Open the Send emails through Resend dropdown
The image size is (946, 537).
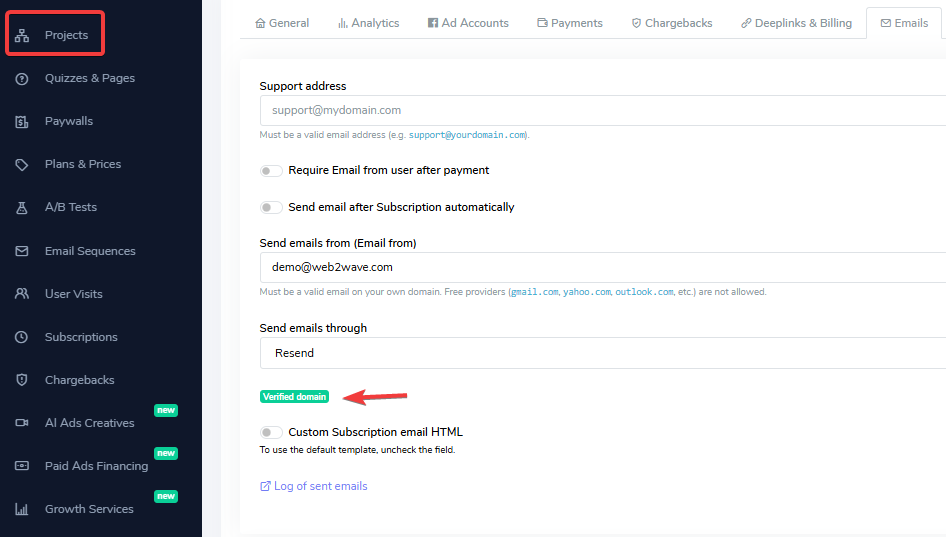[x=603, y=353]
